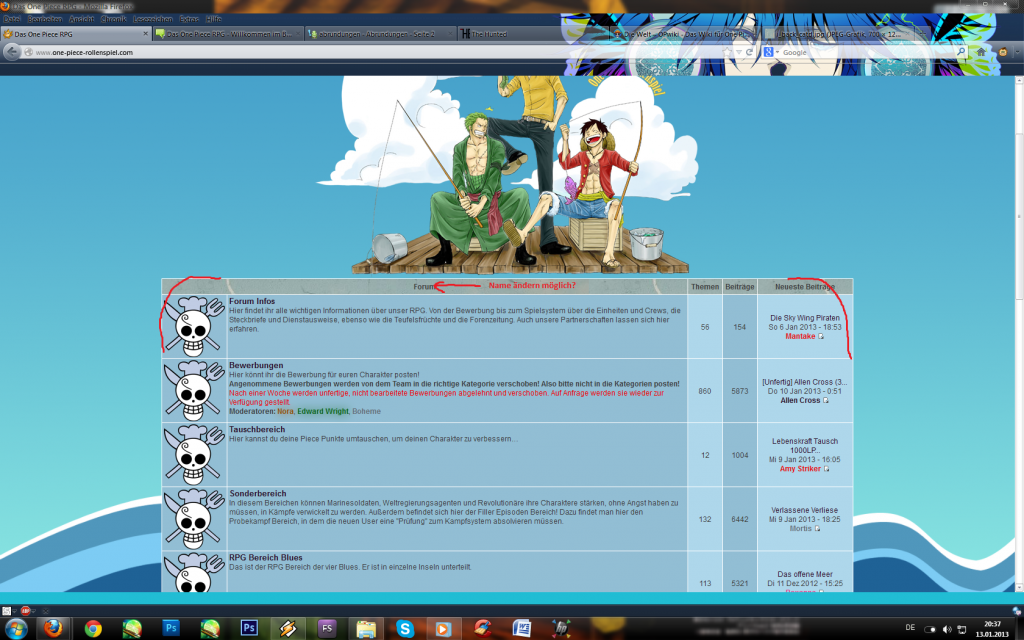Click the Adblock Plus status bar icon
The image size is (1024, 640).
[25, 611]
